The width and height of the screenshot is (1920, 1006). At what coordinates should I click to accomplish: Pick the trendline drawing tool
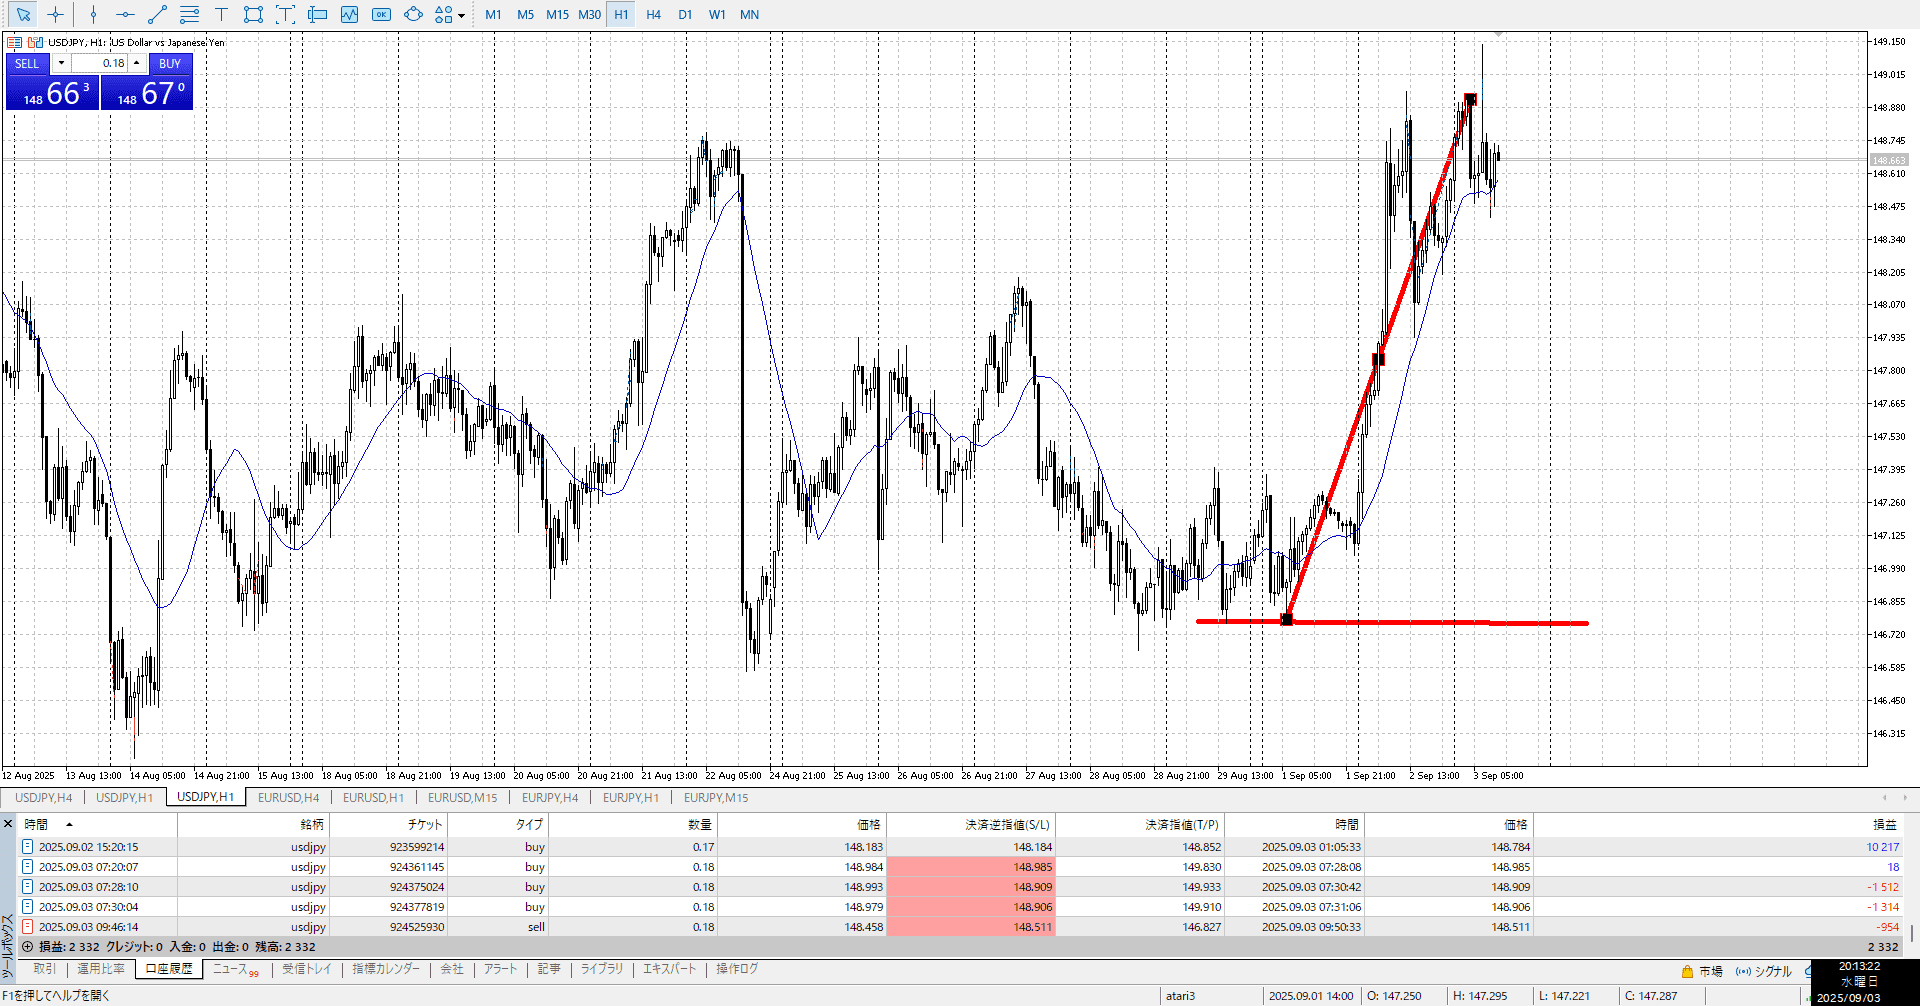point(157,14)
